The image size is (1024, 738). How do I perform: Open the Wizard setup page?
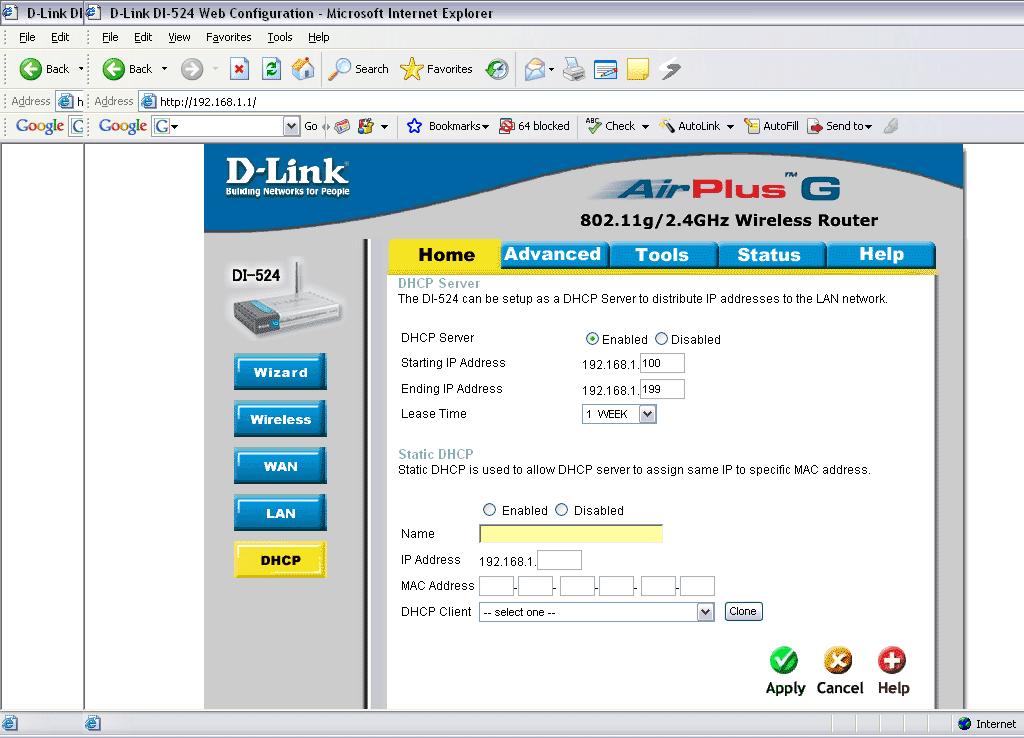click(280, 372)
